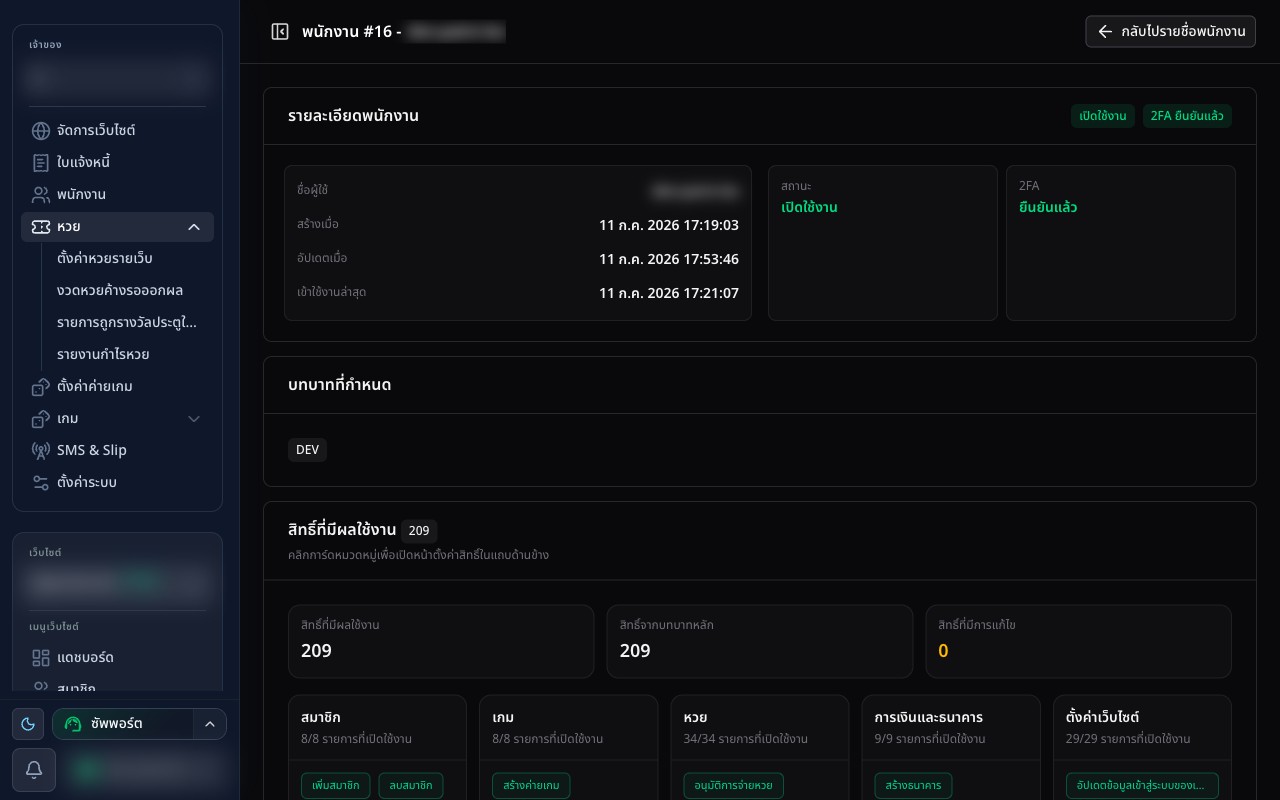Expand the เกม submenu chevron
The width and height of the screenshot is (1280, 800).
(194, 418)
